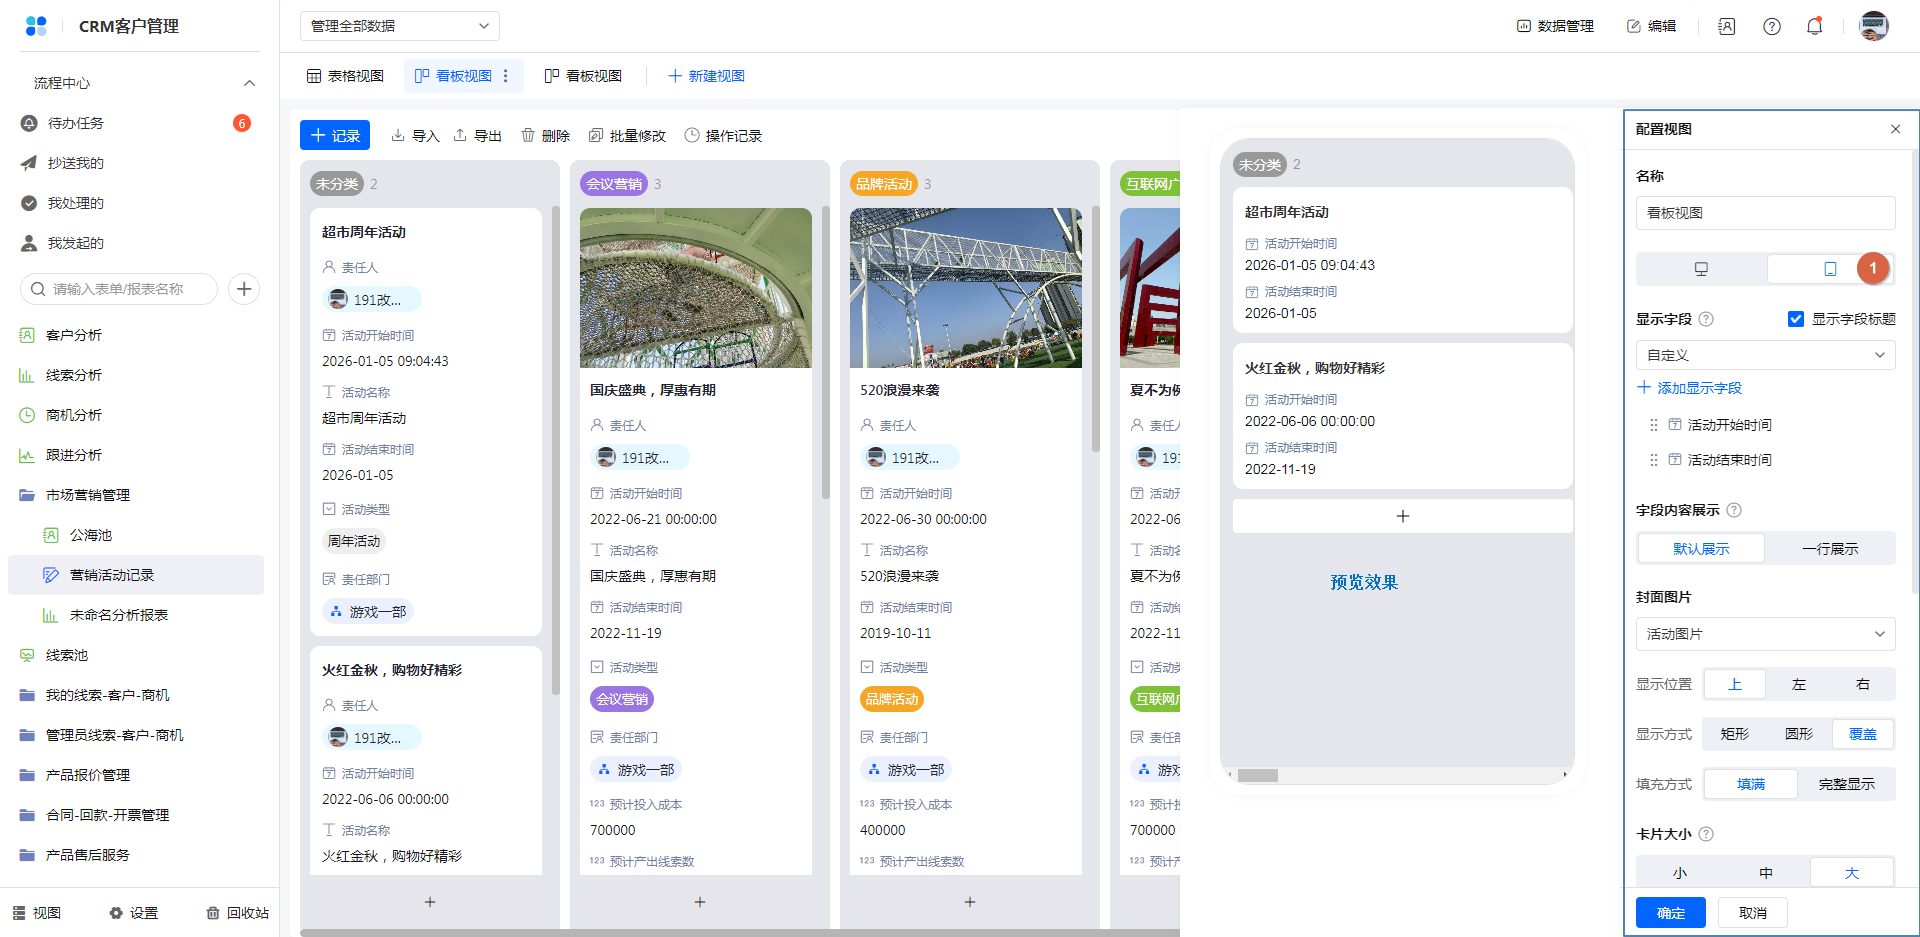Viewport: 1920px width, 937px height.
Task: Uncheck the 显示字段标题 checkbox
Action: tap(1795, 319)
